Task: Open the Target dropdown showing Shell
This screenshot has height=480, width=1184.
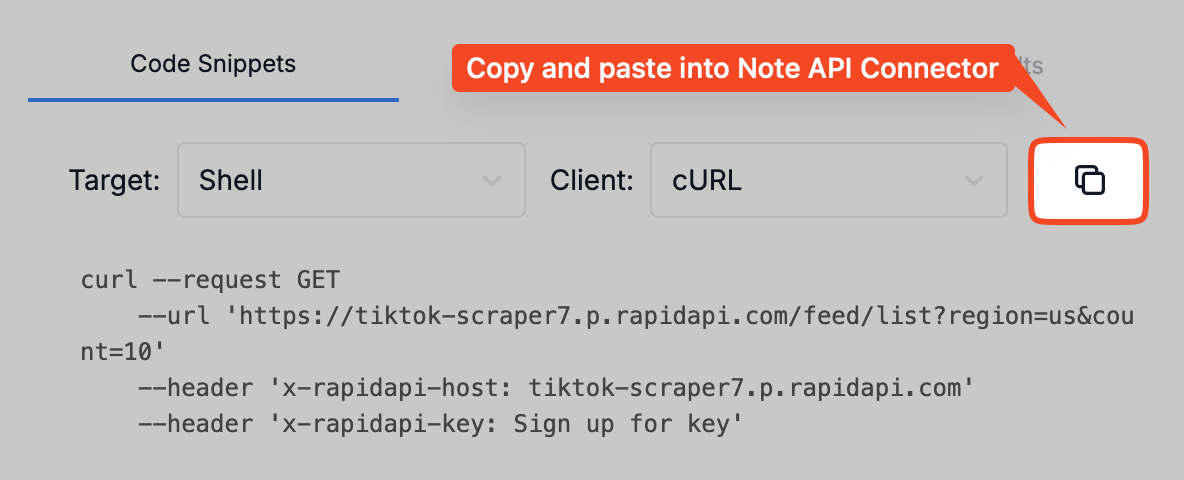Action: (351, 180)
